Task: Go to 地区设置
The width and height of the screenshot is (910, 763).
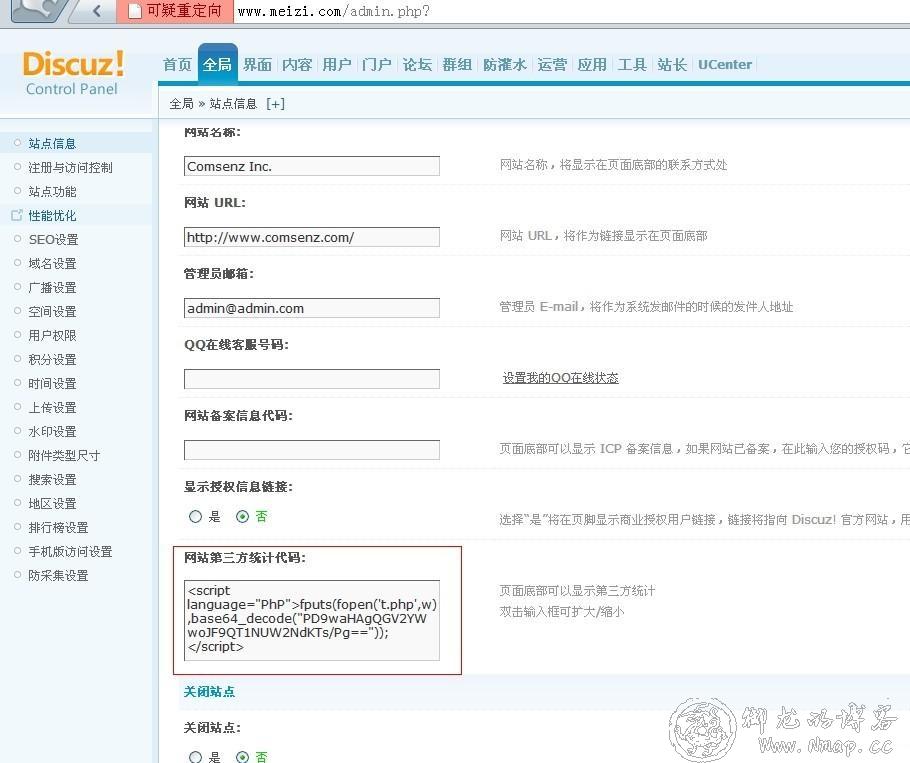Action: pos(52,504)
